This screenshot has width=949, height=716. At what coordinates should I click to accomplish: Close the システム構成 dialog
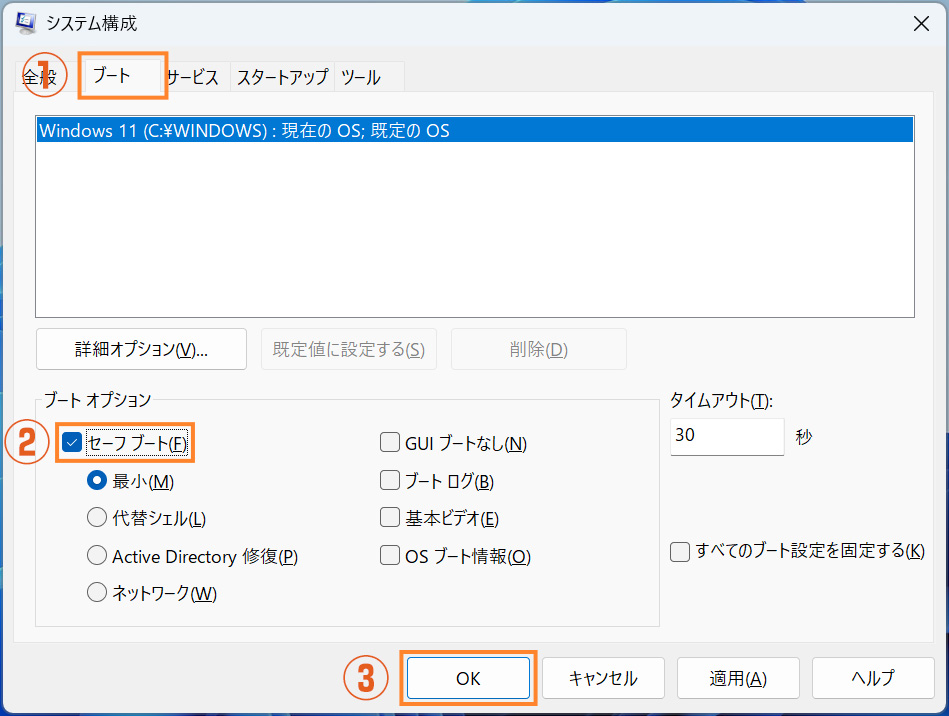coord(921,24)
